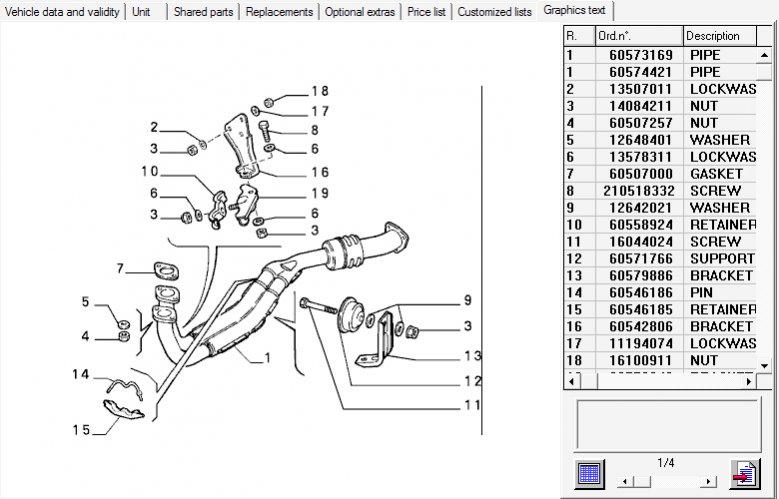
Task: Open the Vehicle data and validity tab
Action: click(63, 11)
